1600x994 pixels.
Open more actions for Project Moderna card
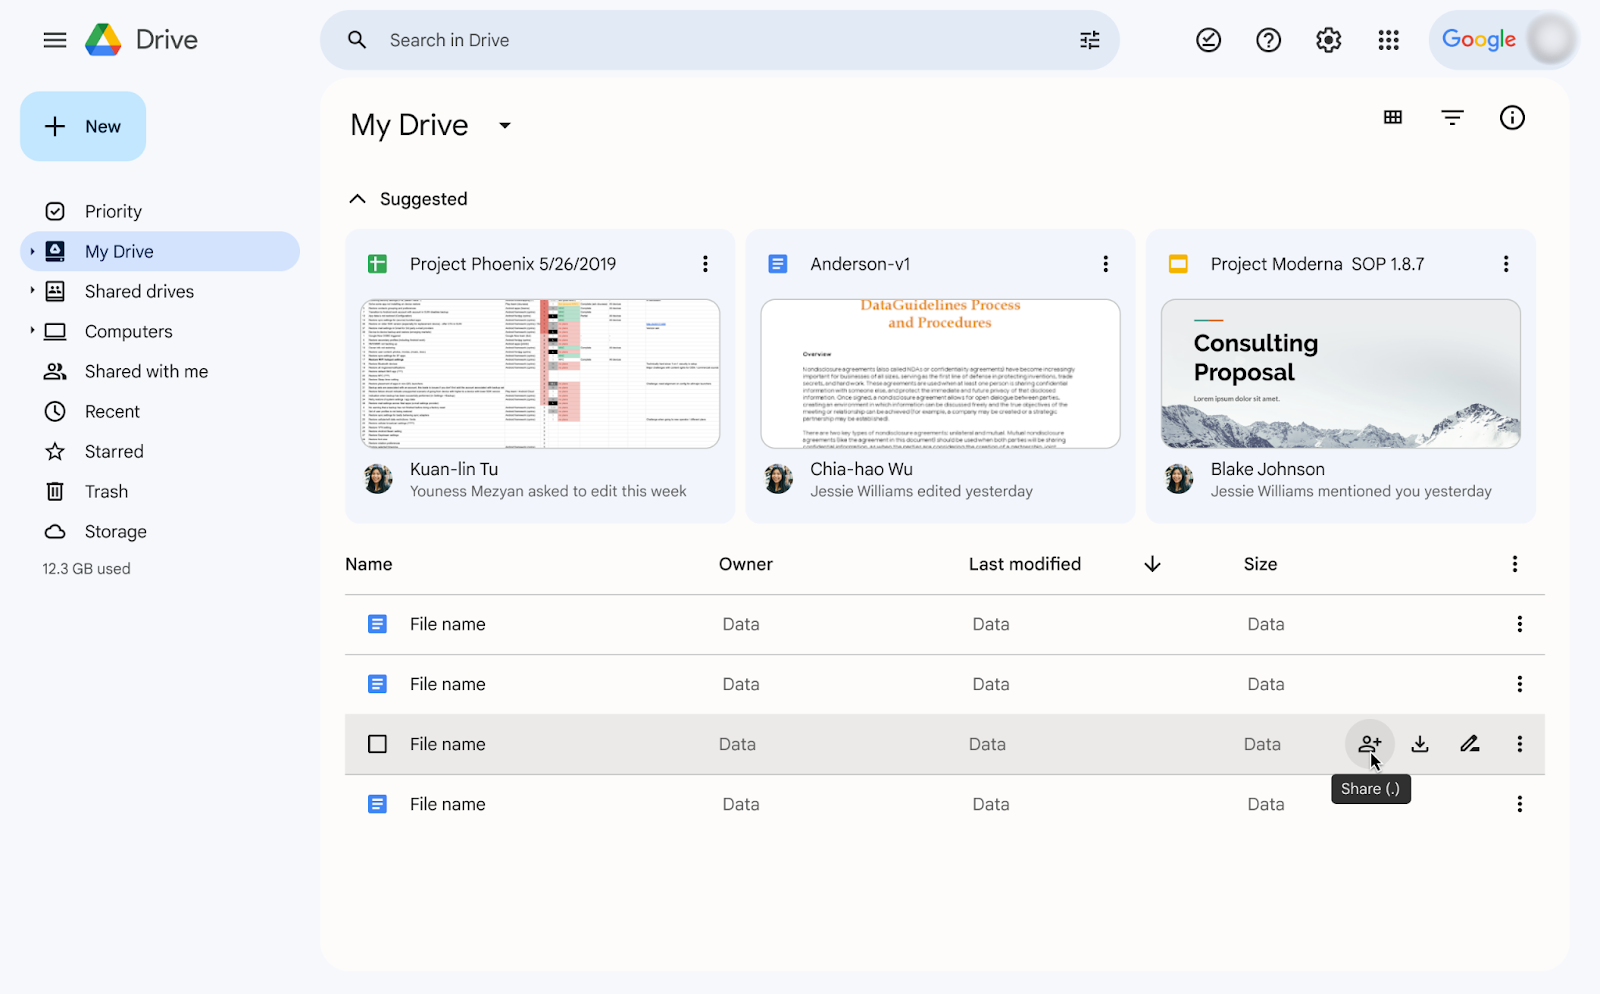click(x=1506, y=264)
